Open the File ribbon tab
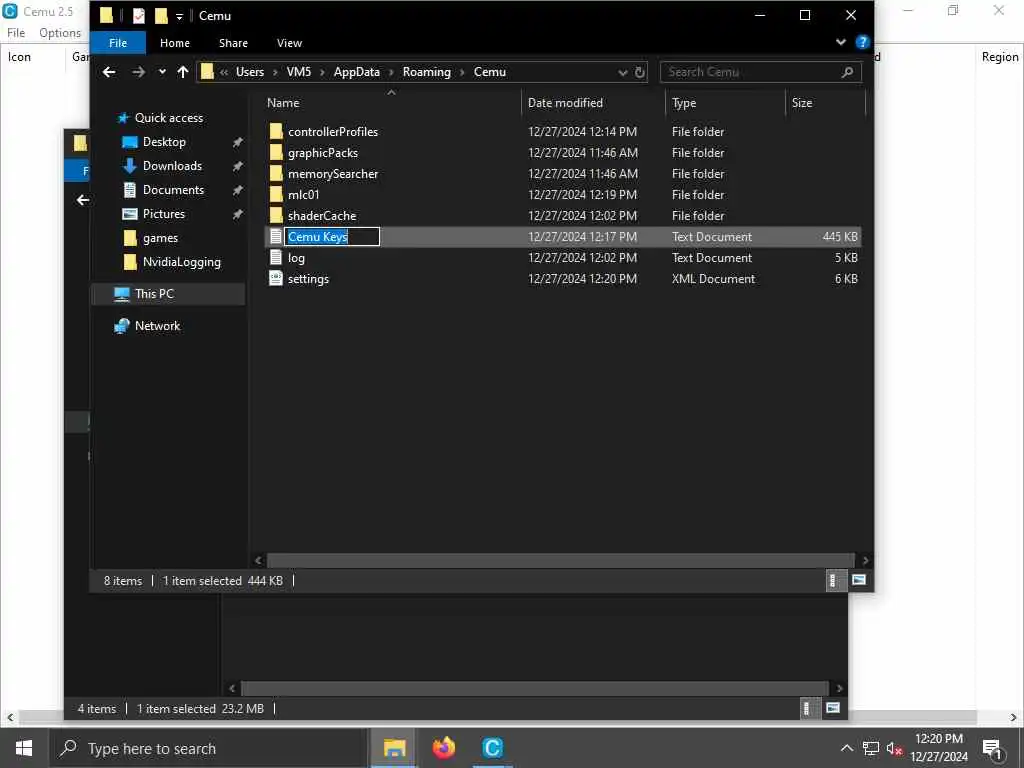The image size is (1024, 768). 118,43
